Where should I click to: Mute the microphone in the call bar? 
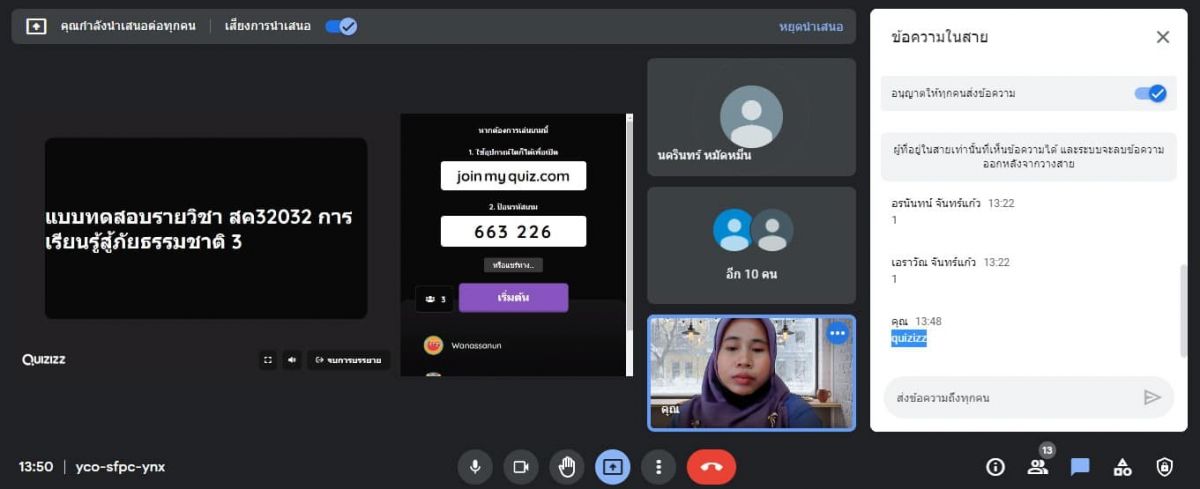click(x=475, y=467)
